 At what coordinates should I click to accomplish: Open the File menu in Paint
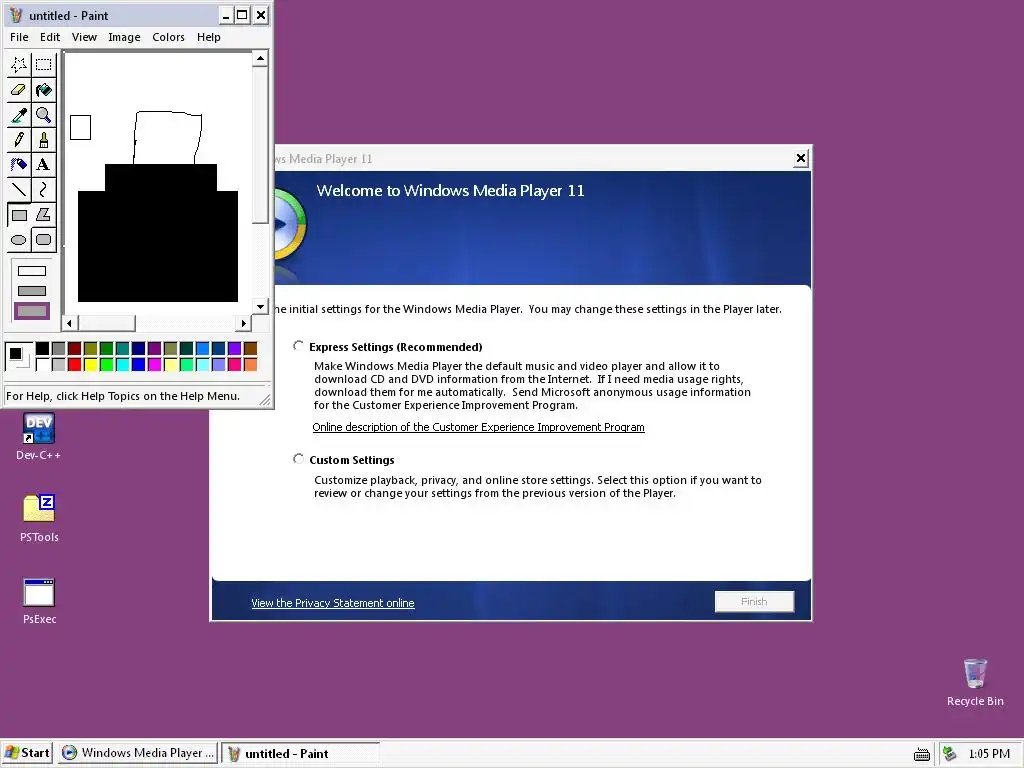[19, 37]
